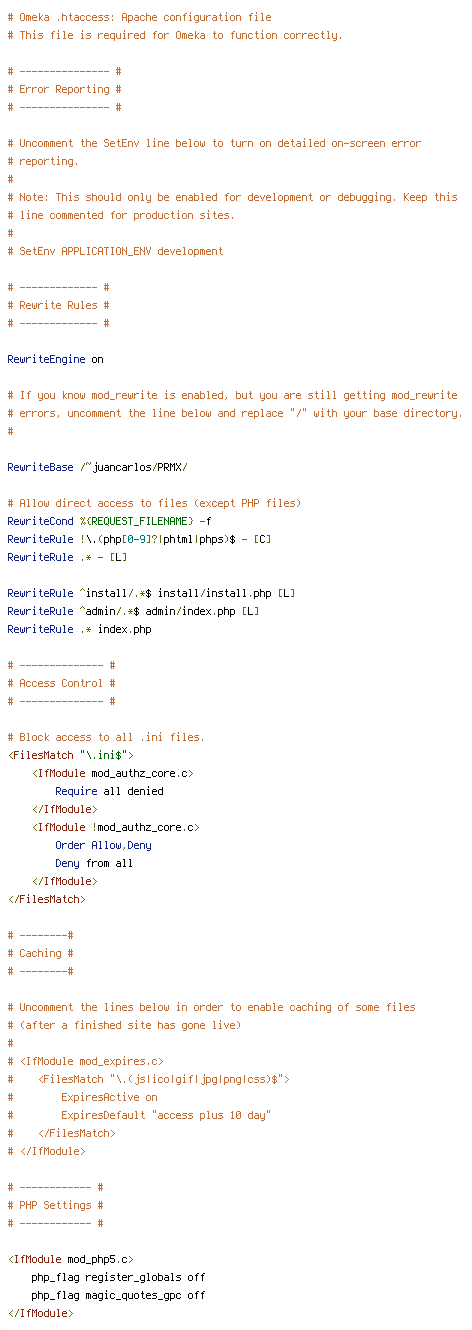Click the closing /FilesMatch tag
Image resolution: width=472 pixels, height=1330 pixels.
point(46,899)
